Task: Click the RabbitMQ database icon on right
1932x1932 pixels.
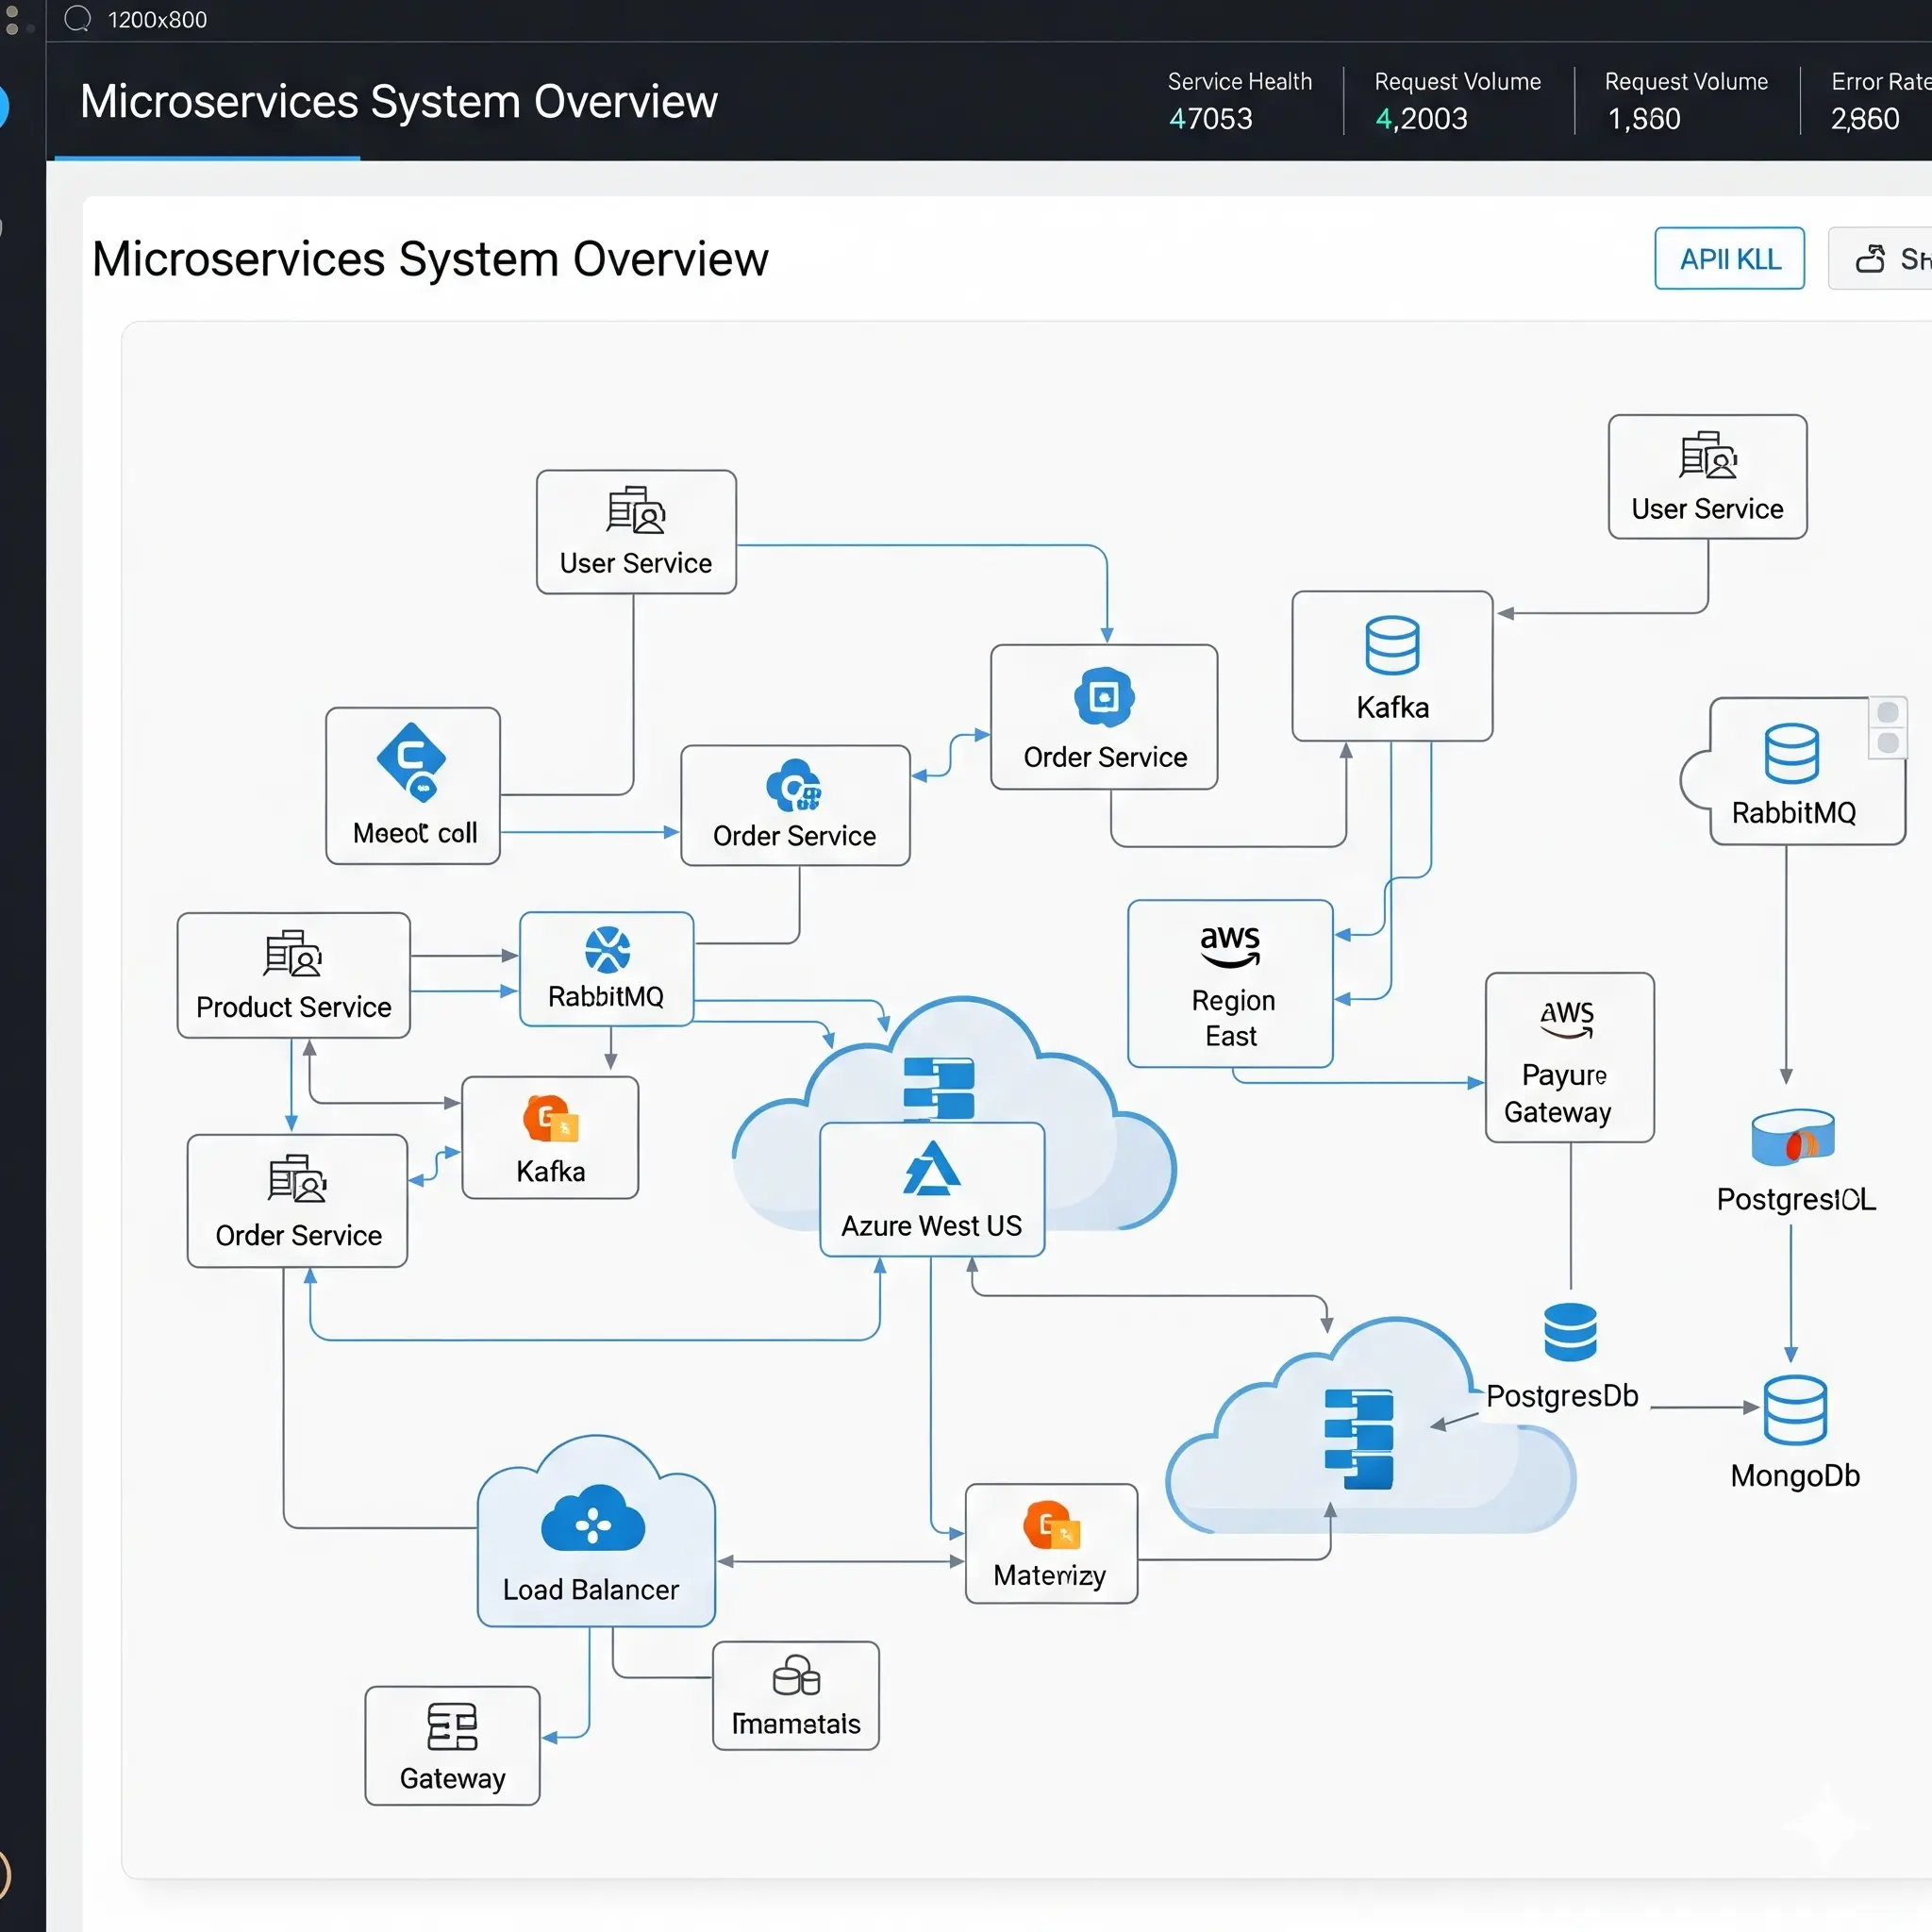Action: (1791, 753)
